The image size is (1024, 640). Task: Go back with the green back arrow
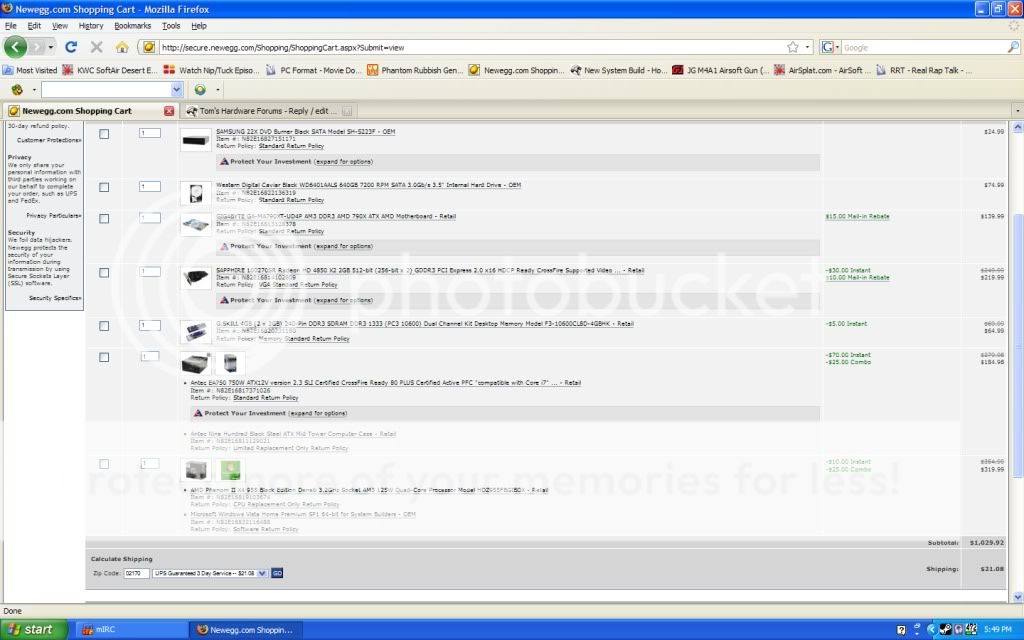(x=15, y=47)
